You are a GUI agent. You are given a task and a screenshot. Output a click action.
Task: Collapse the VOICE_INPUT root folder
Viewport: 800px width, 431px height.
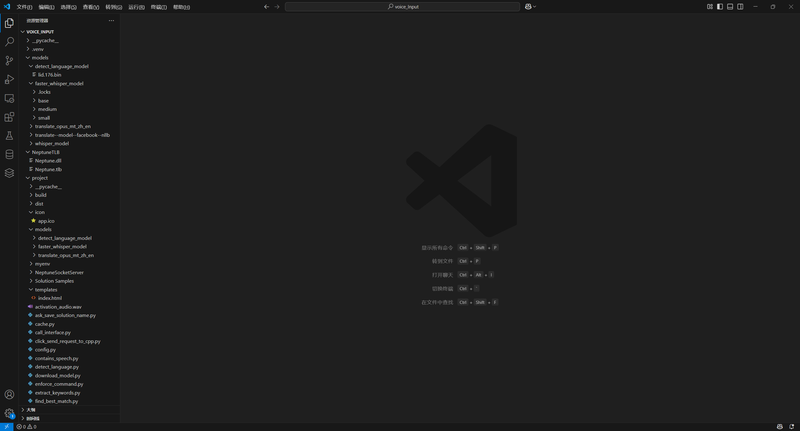click(x=69, y=32)
